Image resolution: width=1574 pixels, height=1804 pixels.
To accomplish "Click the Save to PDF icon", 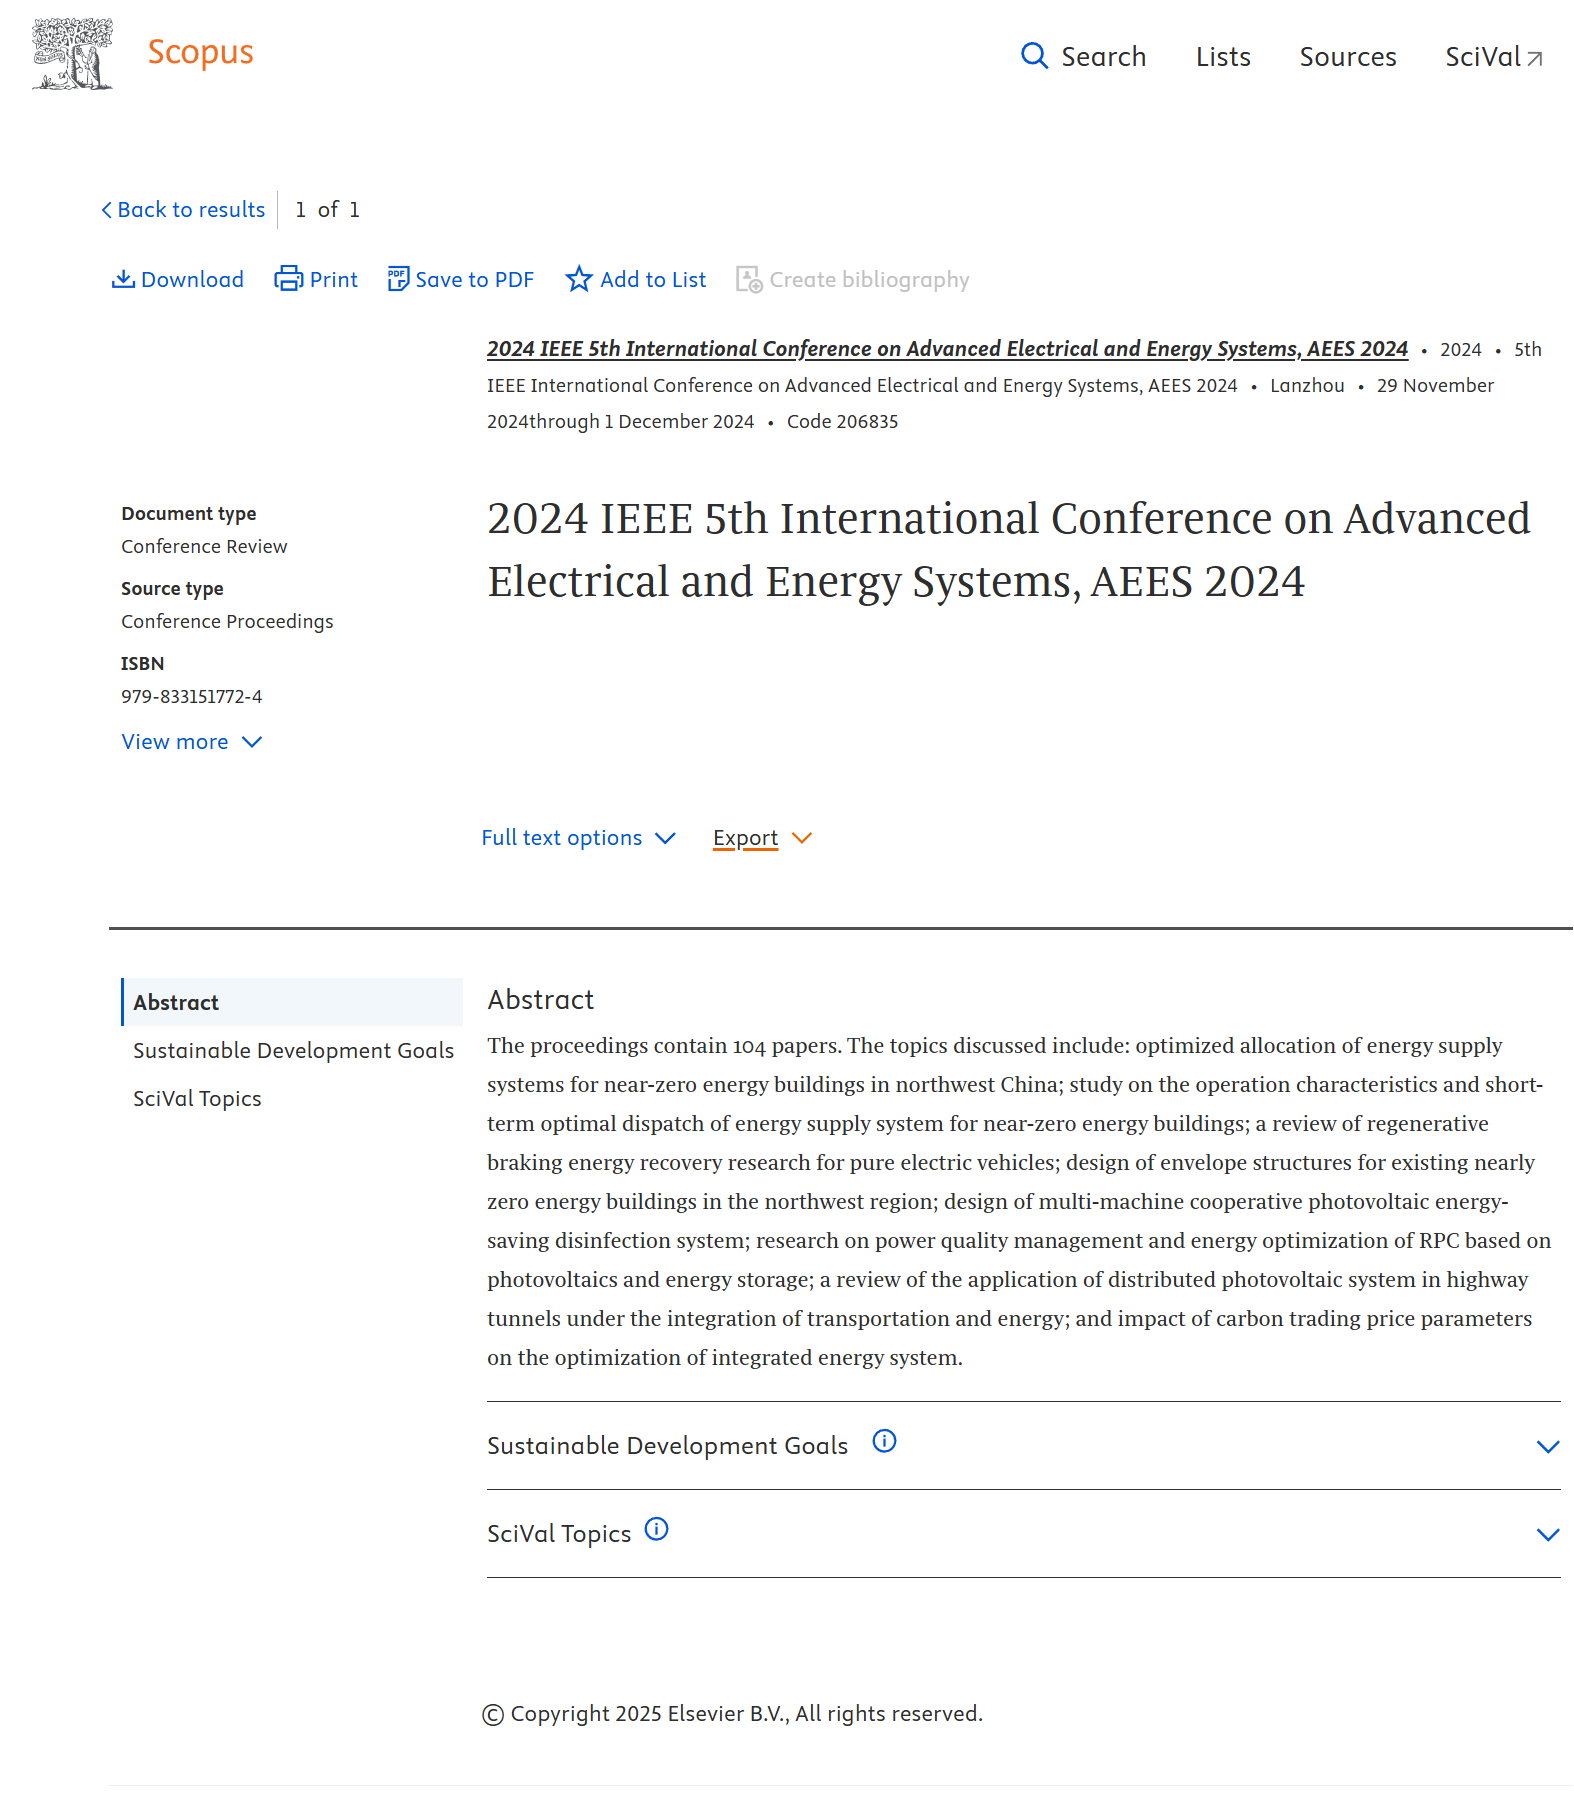I will click(x=398, y=279).
